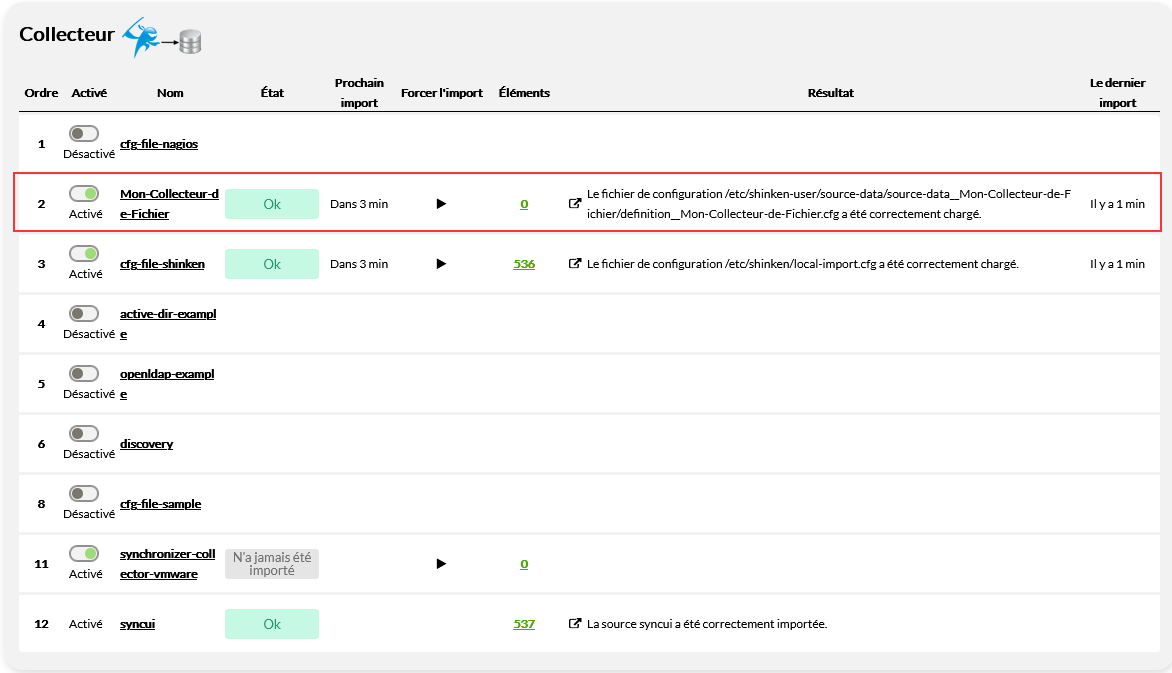The height and width of the screenshot is (673, 1172).
Task: Click the Collecteur logo icon
Action: pyautogui.click(x=162, y=37)
